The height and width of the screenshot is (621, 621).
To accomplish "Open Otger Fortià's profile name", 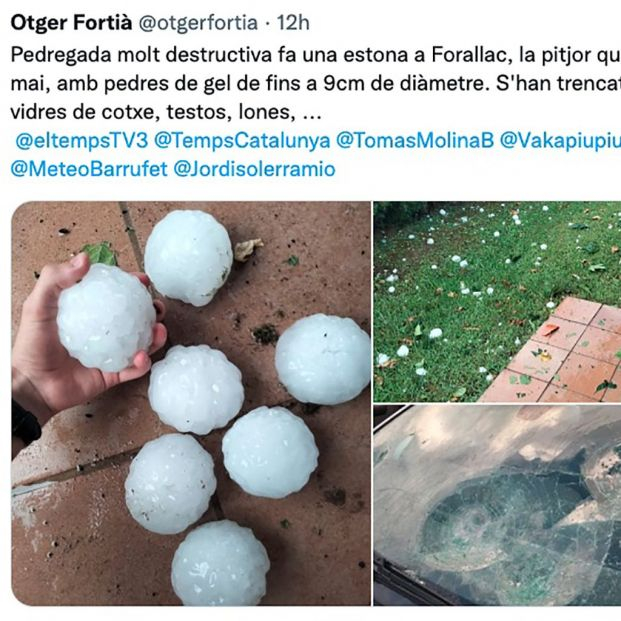I will tap(71, 23).
